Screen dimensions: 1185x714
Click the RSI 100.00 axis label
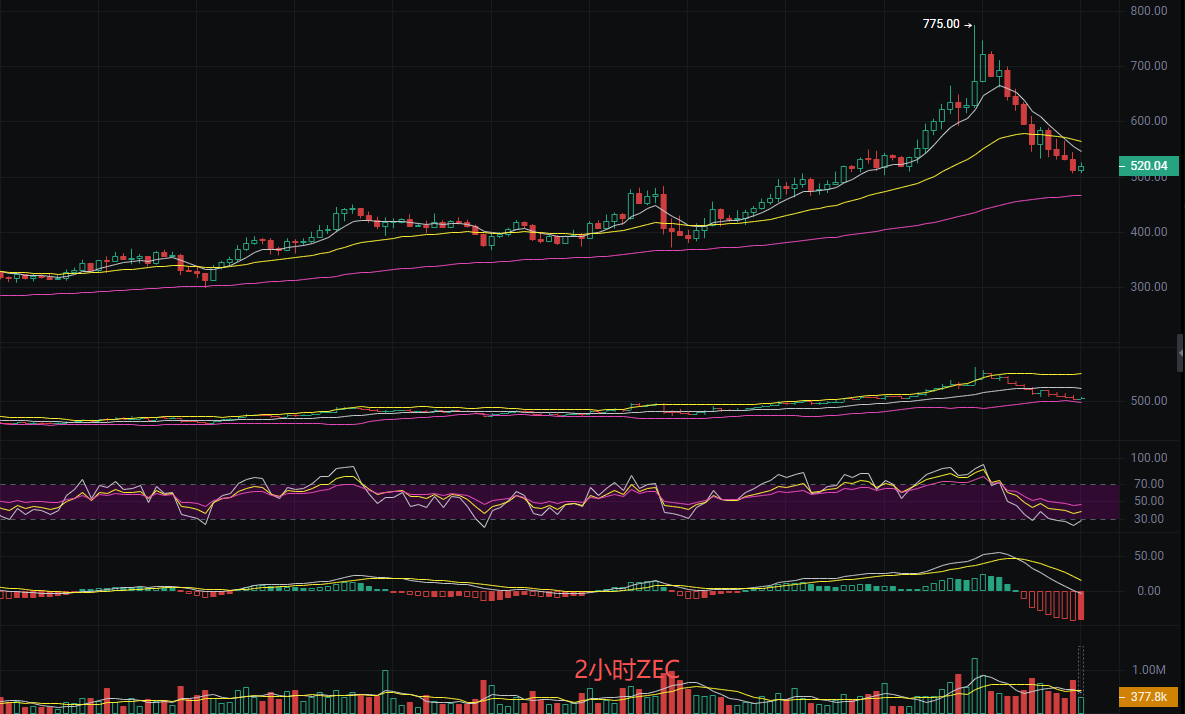1147,458
